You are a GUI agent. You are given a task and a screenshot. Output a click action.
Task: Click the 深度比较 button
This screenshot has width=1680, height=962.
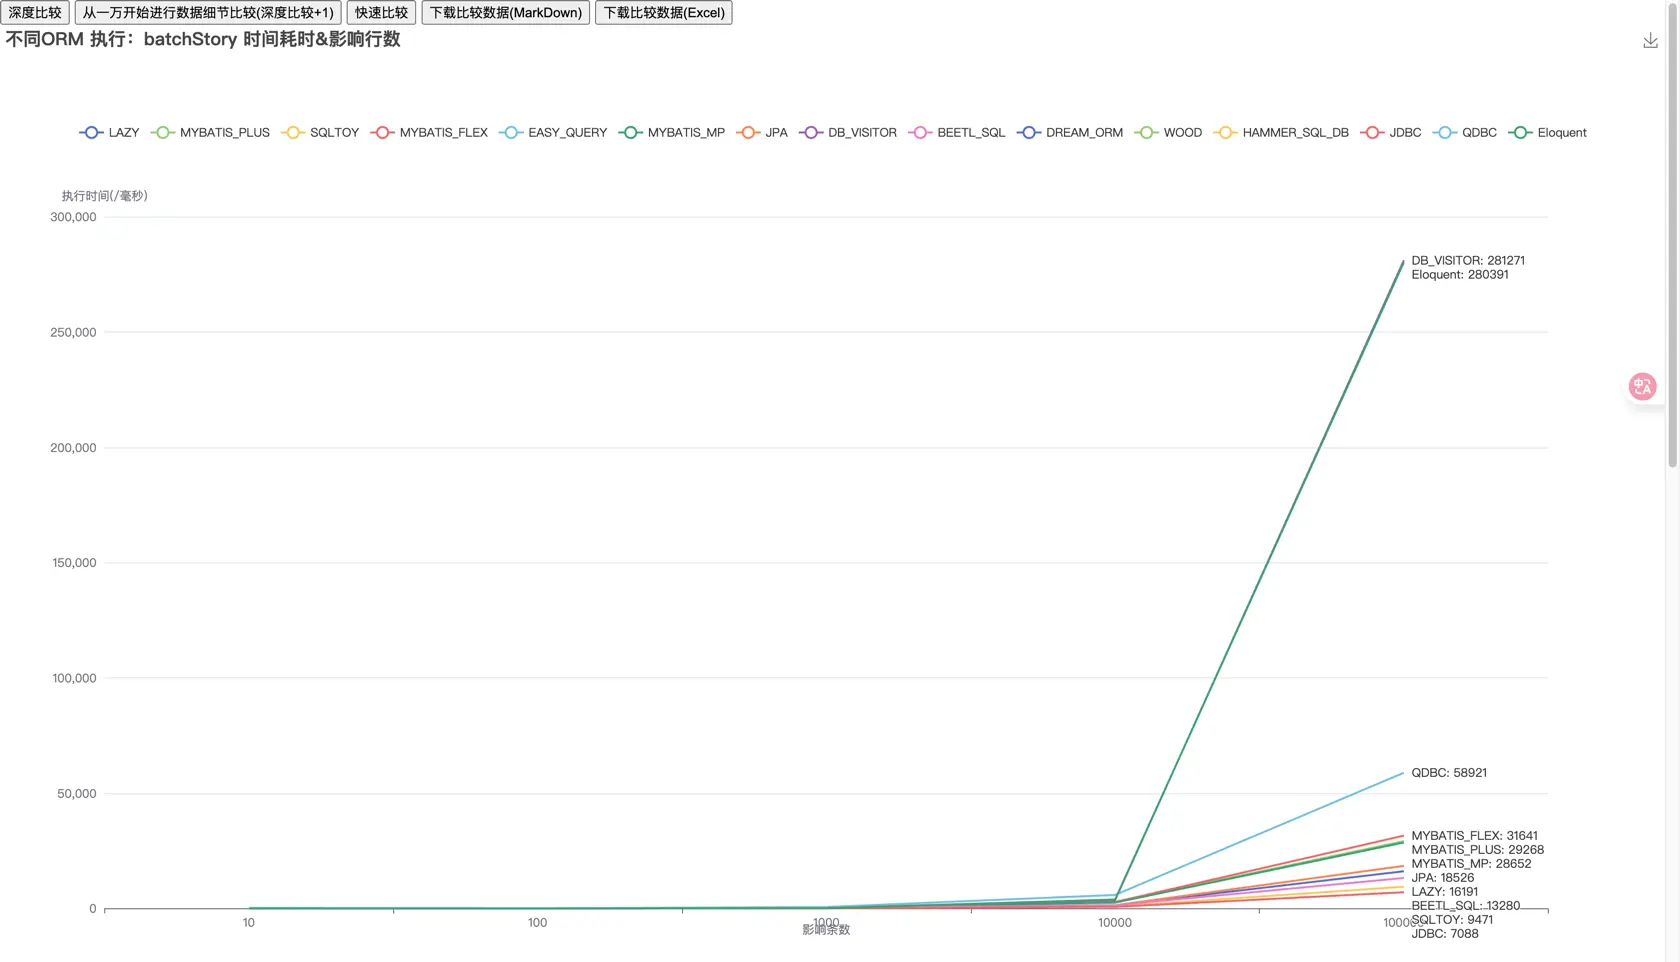35,13
